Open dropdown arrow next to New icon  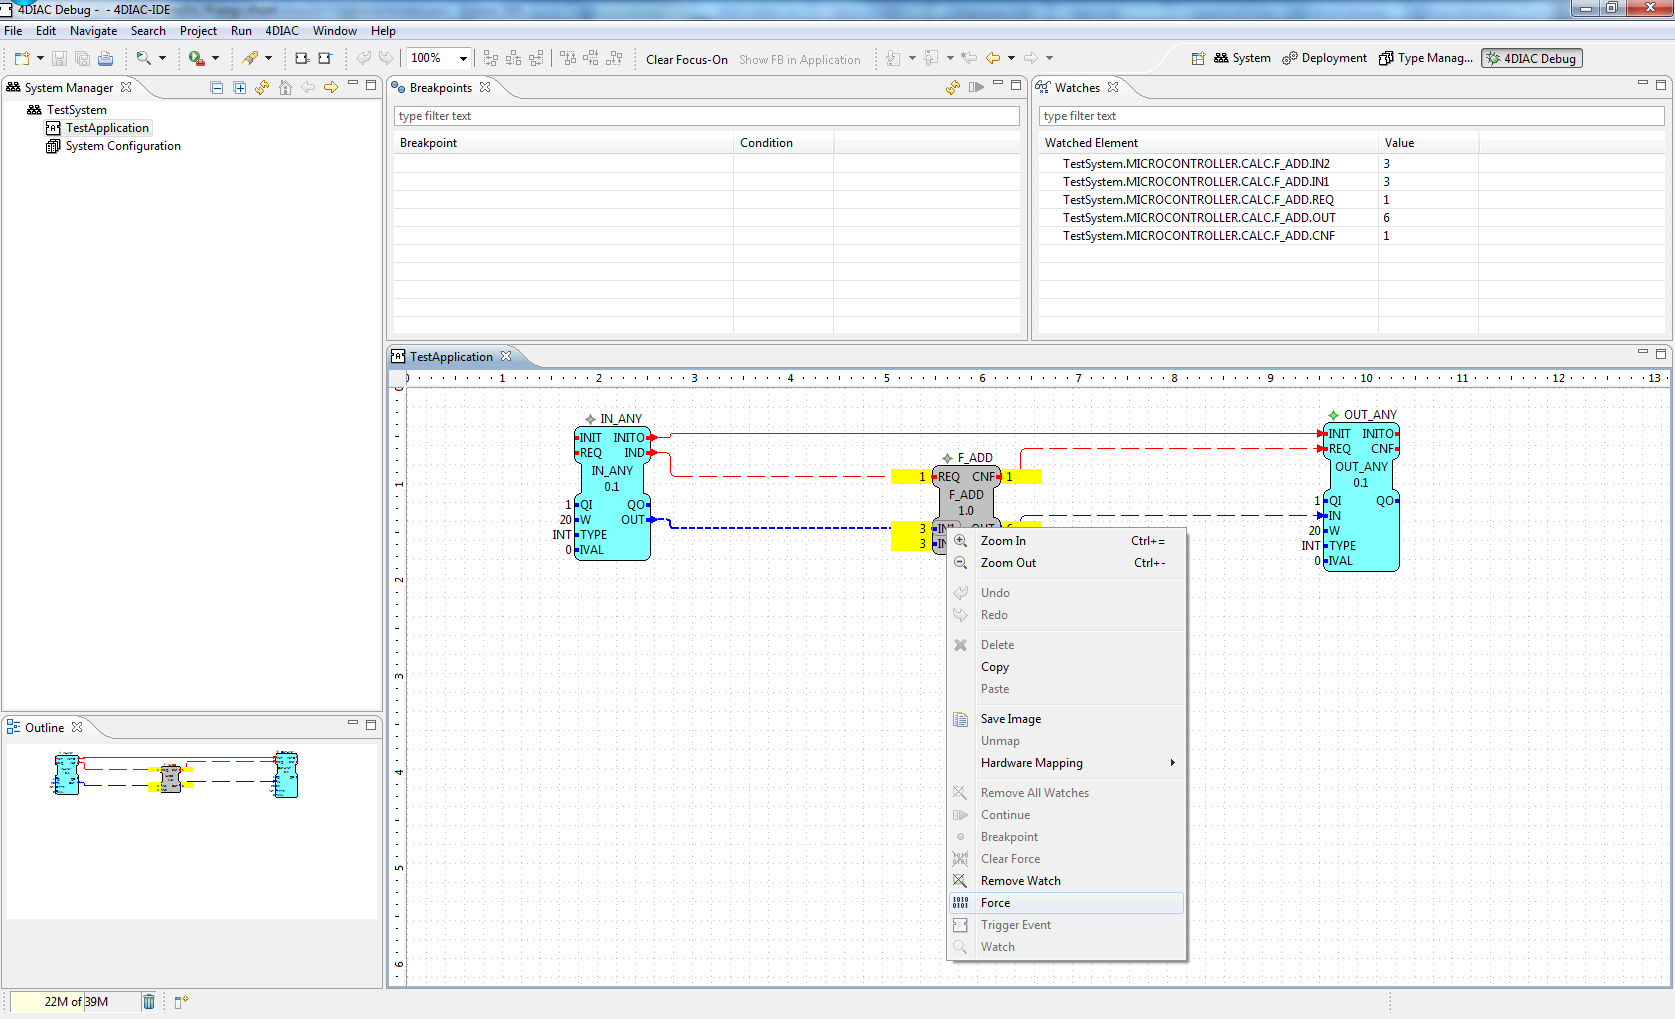[40, 59]
